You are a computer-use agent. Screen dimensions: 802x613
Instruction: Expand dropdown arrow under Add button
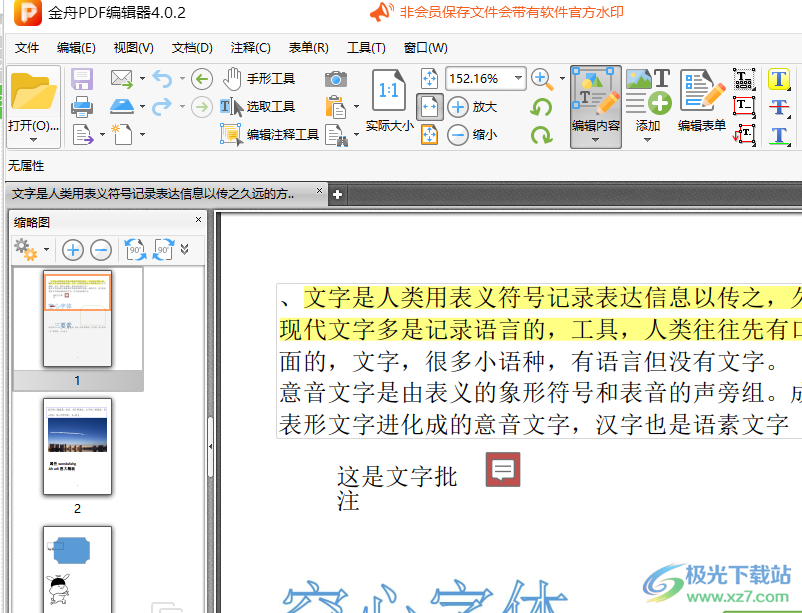coord(648,140)
